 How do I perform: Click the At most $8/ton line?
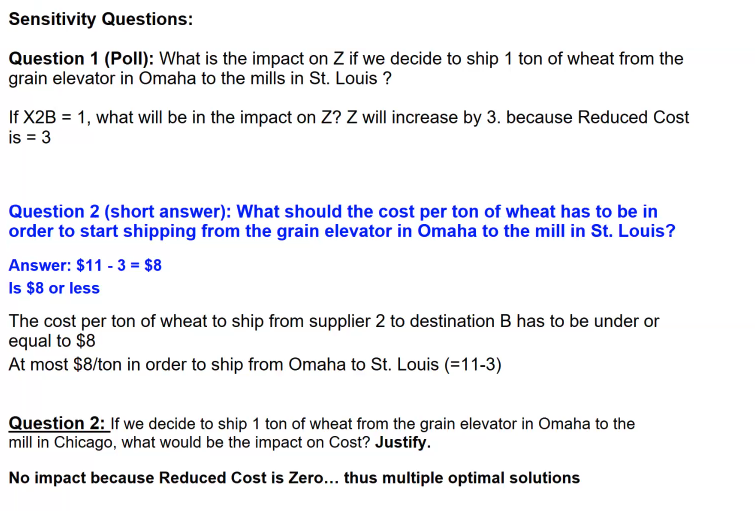tap(255, 365)
